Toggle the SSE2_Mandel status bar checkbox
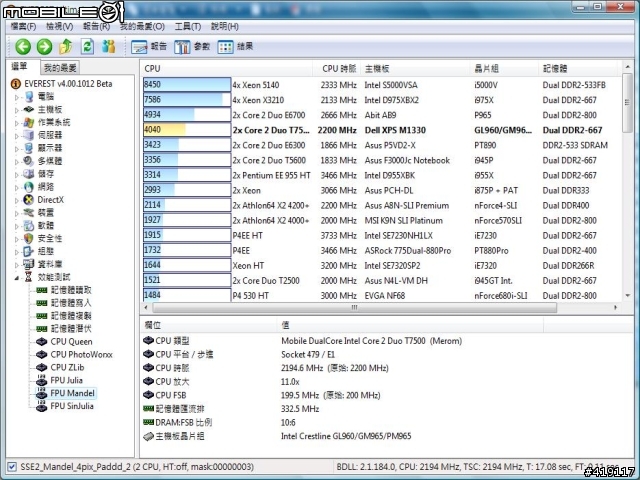The image size is (640, 480). point(12,467)
